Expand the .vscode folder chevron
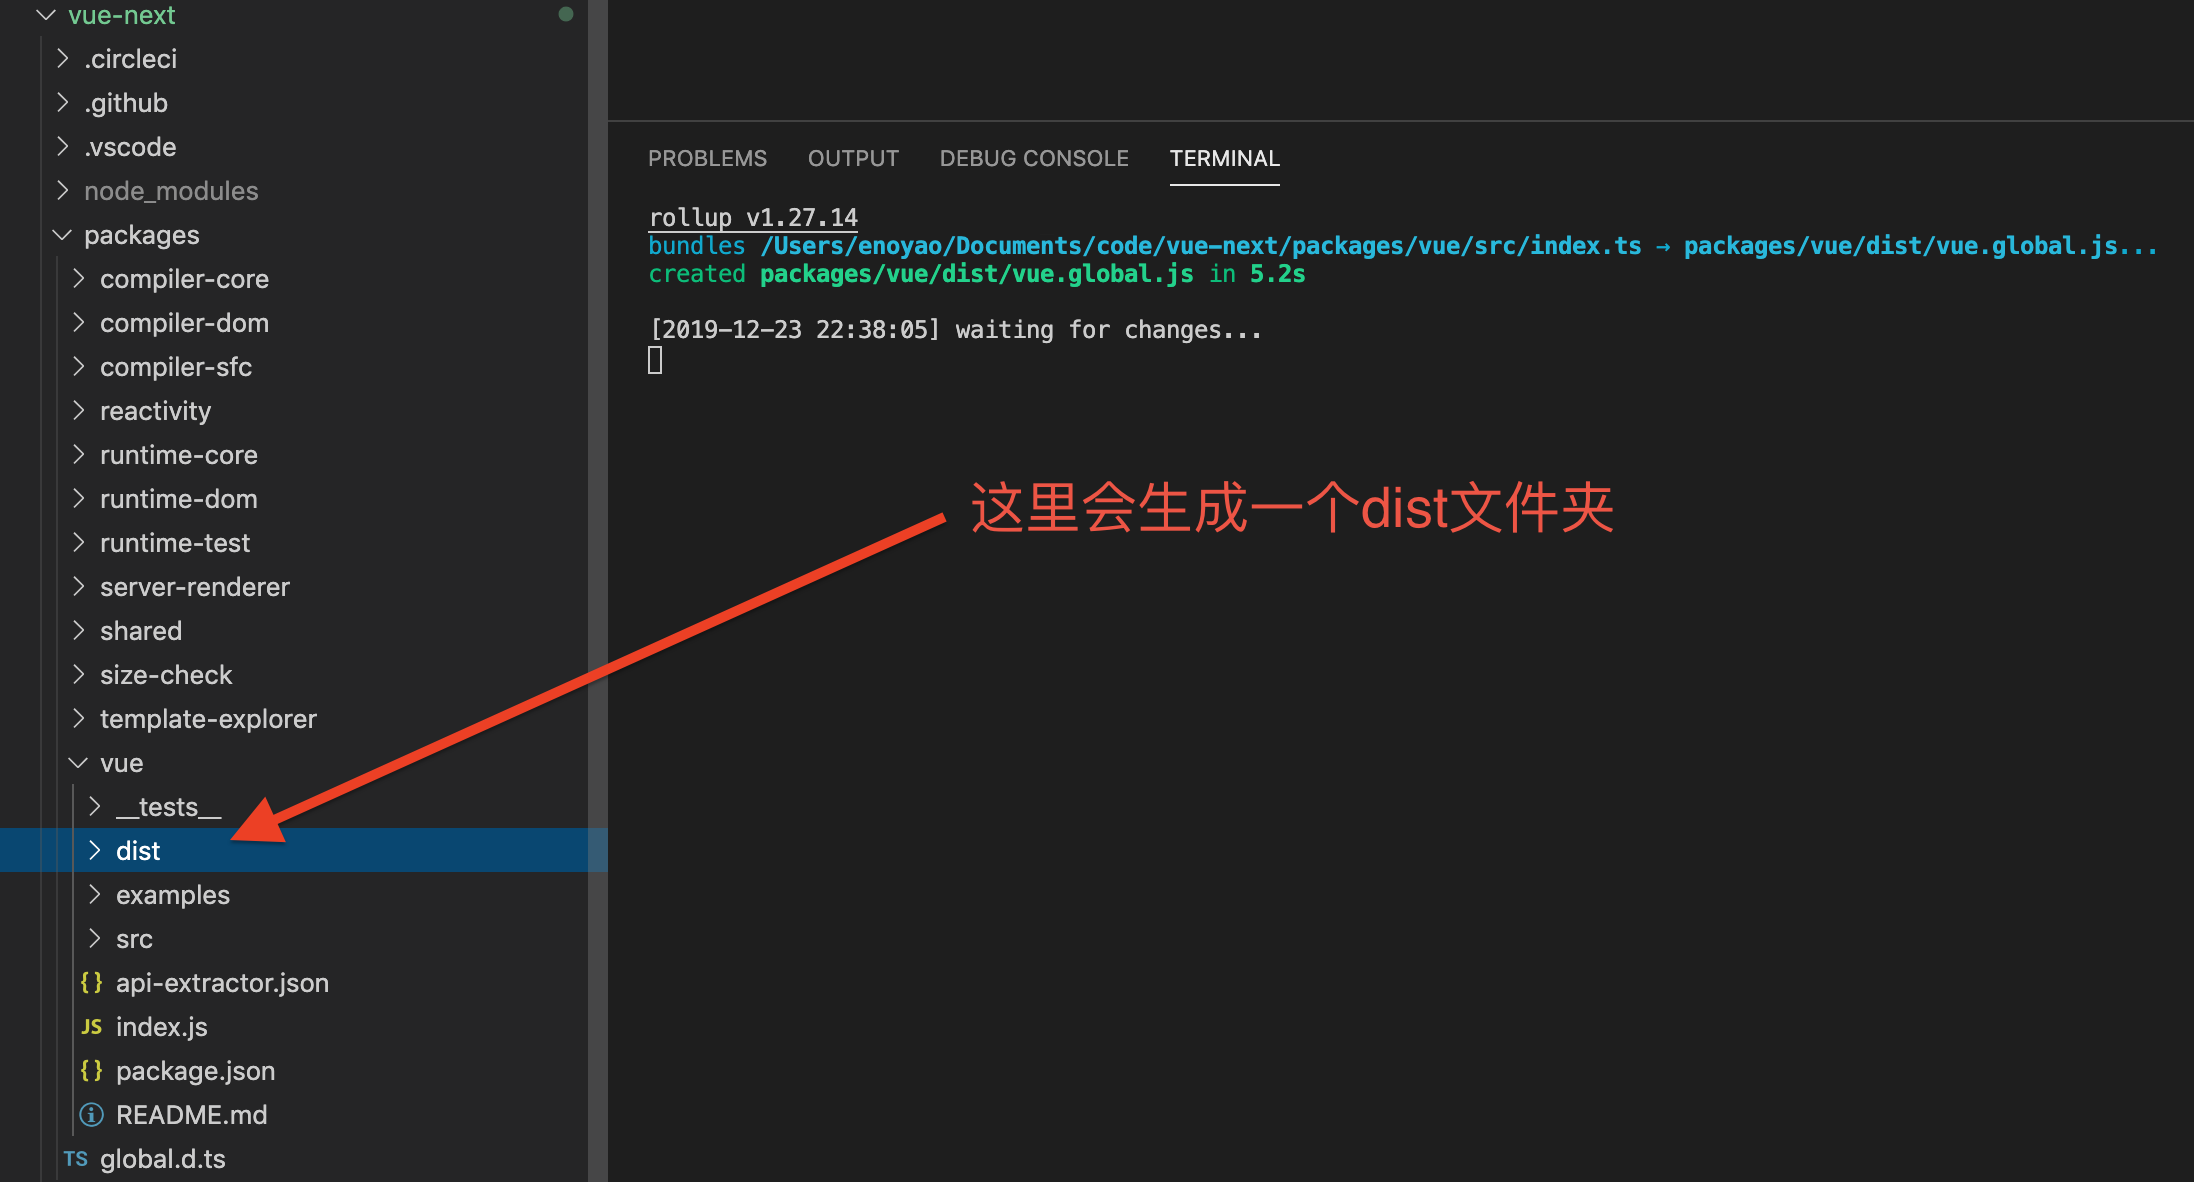2194x1182 pixels. coord(62,147)
